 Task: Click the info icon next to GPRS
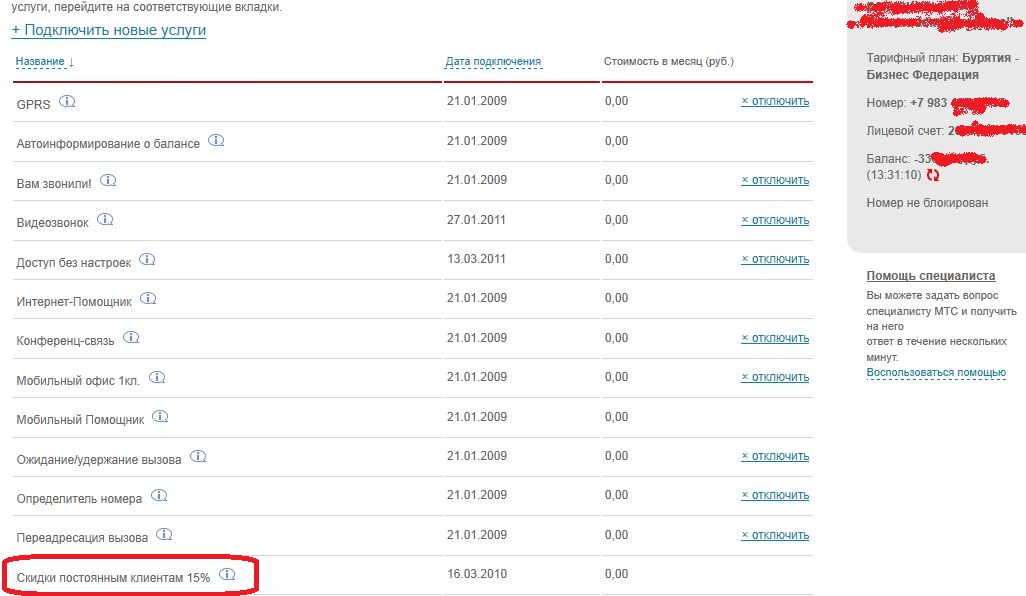pos(67,102)
